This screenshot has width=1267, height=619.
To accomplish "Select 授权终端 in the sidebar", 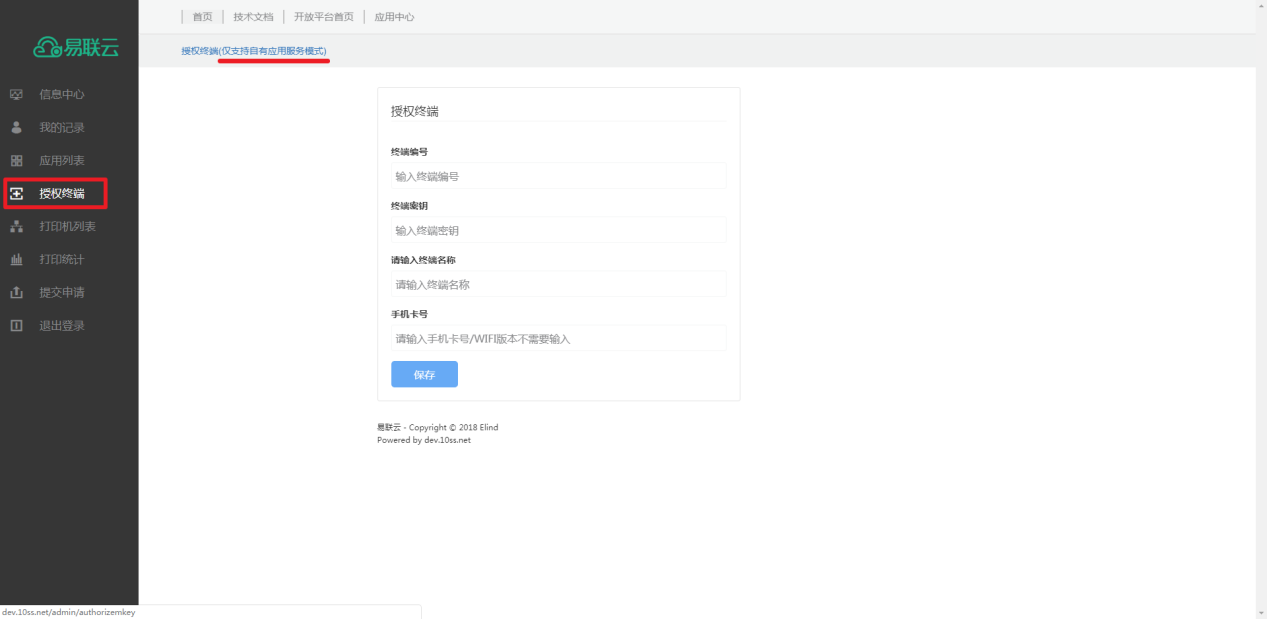I will point(62,194).
